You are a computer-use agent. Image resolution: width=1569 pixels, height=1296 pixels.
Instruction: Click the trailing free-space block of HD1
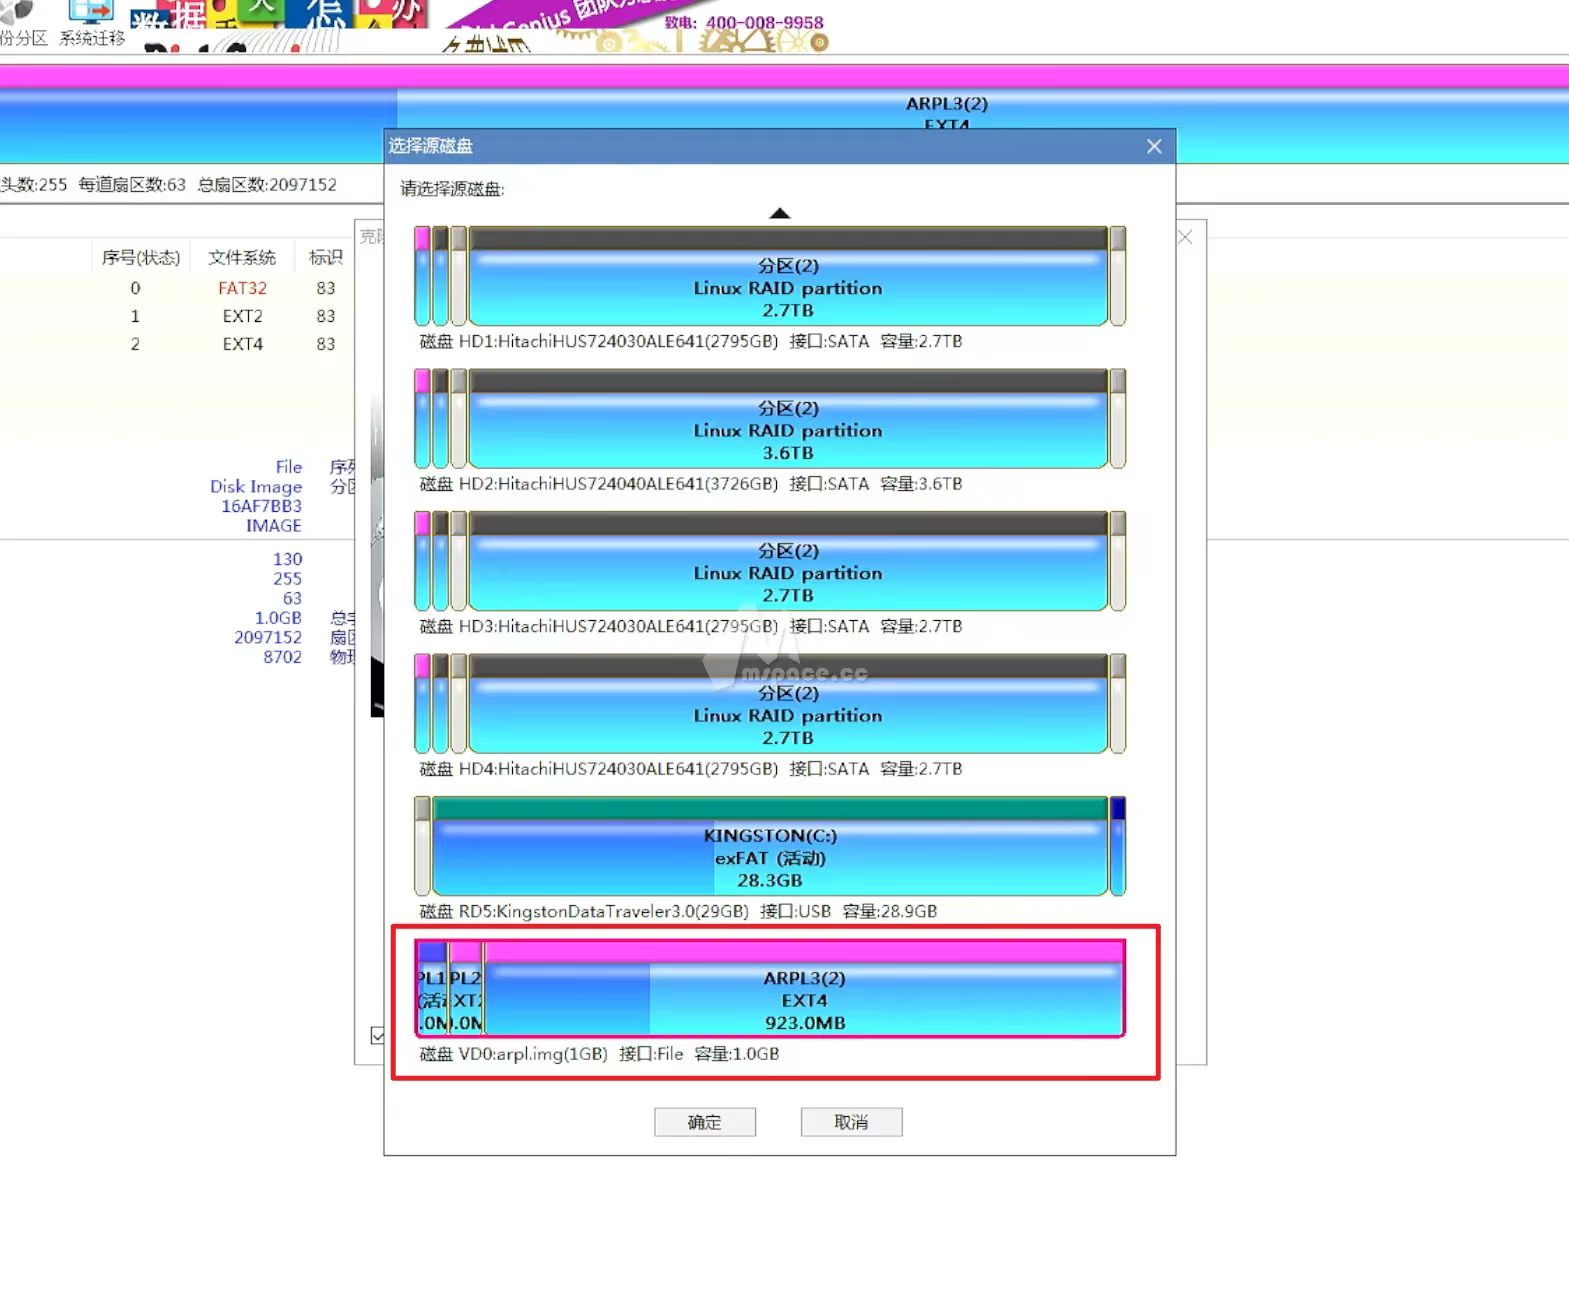click(1118, 277)
